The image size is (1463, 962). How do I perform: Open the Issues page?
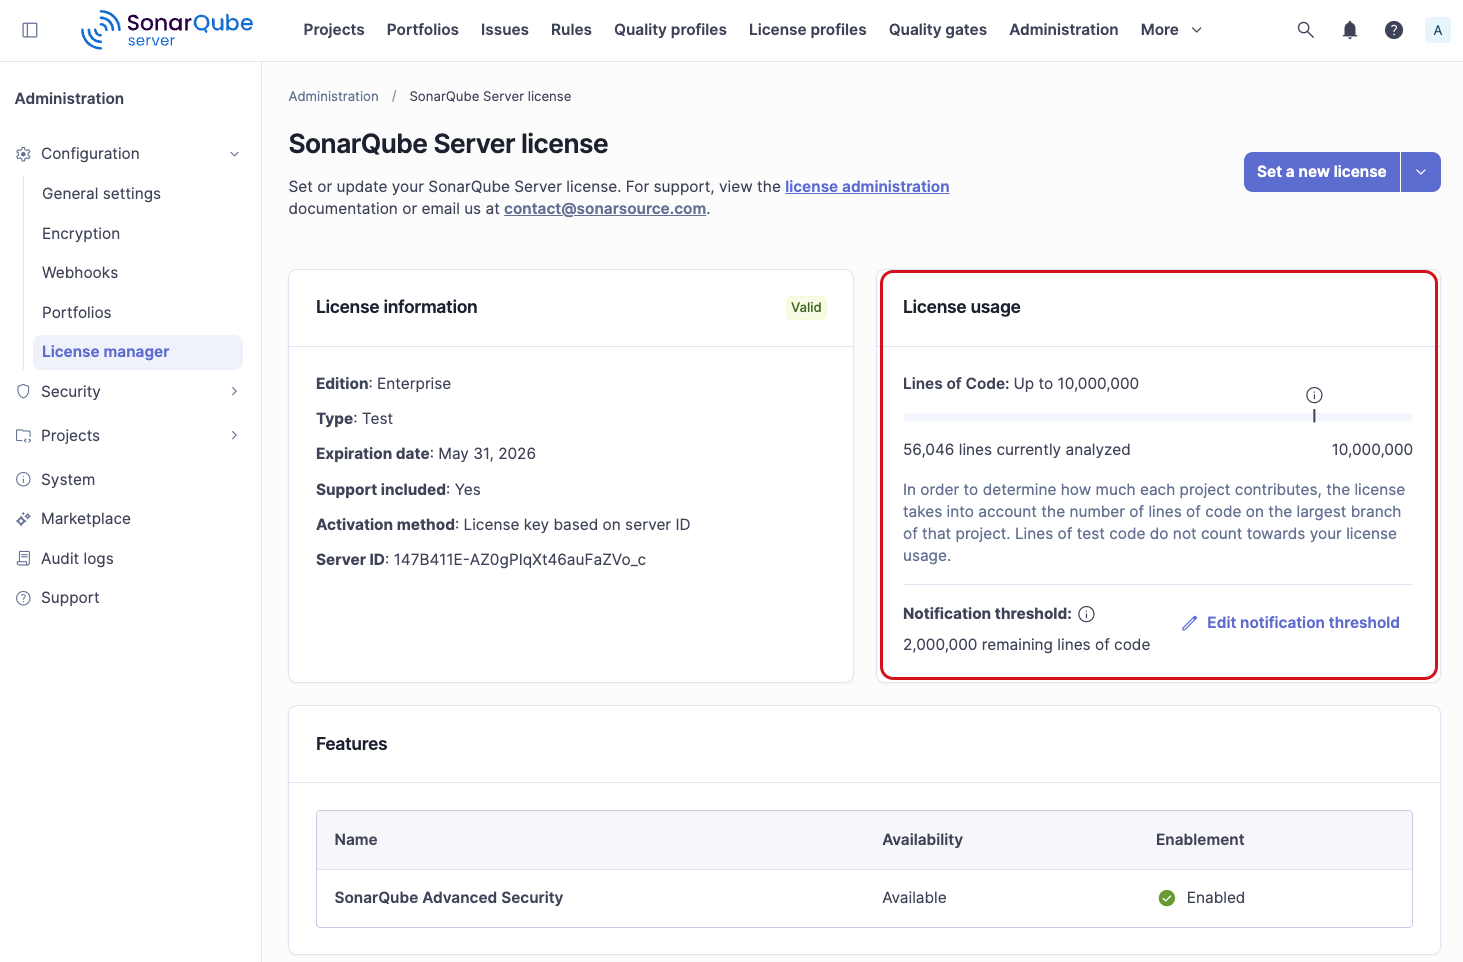coord(505,30)
